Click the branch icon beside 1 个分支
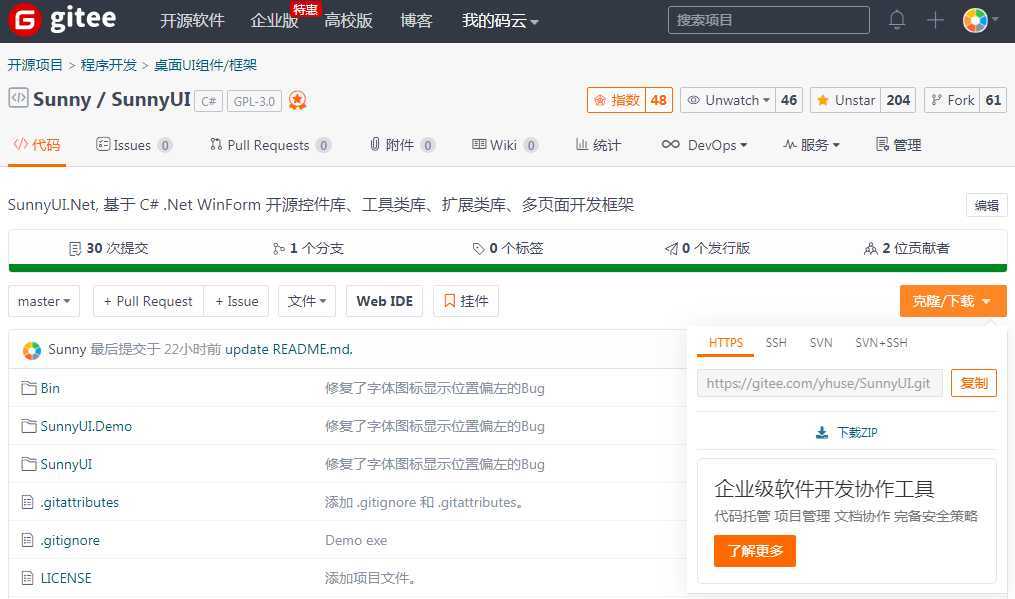 (279, 249)
